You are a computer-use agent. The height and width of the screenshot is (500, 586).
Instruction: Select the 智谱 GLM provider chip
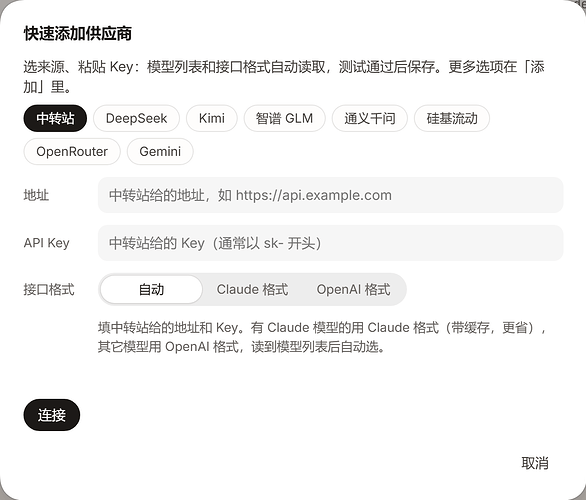pos(284,118)
